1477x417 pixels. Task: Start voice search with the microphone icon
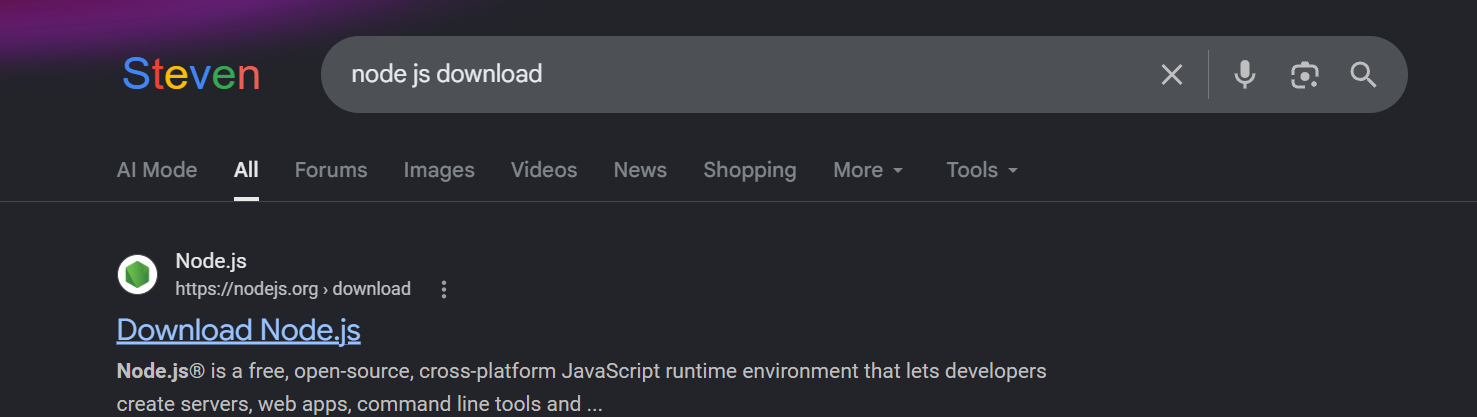coord(1244,74)
